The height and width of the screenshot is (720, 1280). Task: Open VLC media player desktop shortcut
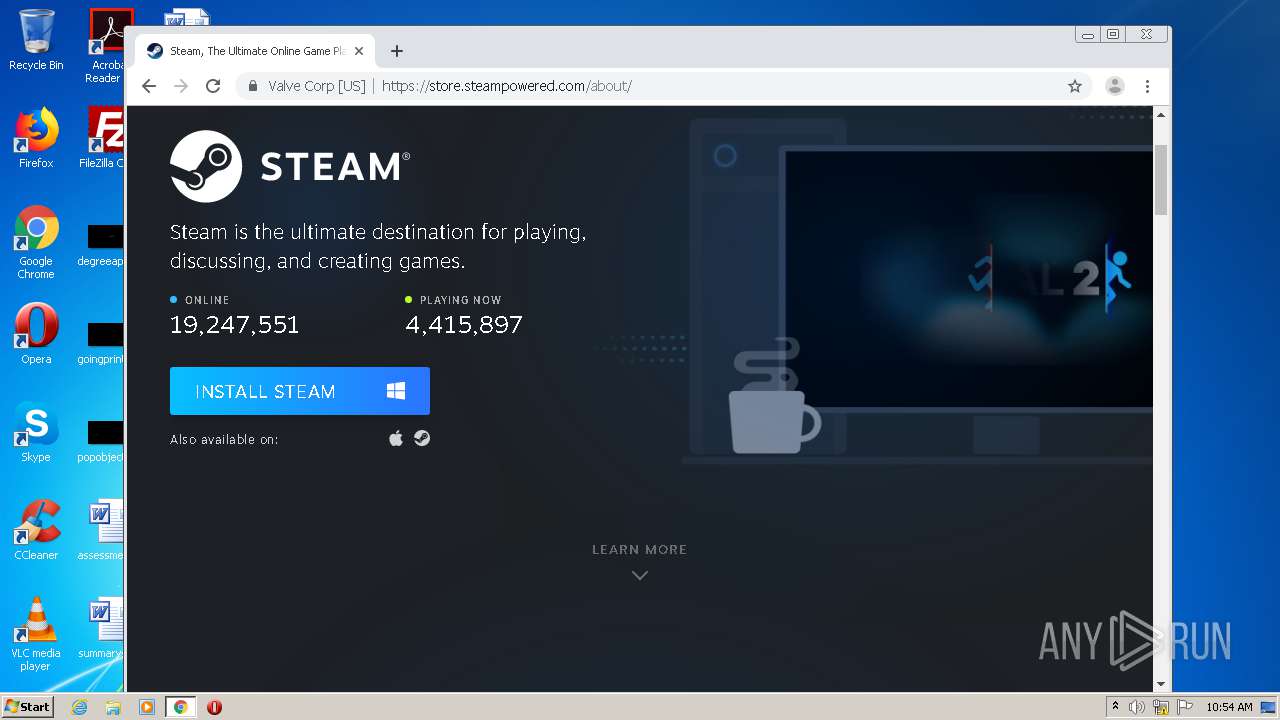click(36, 634)
